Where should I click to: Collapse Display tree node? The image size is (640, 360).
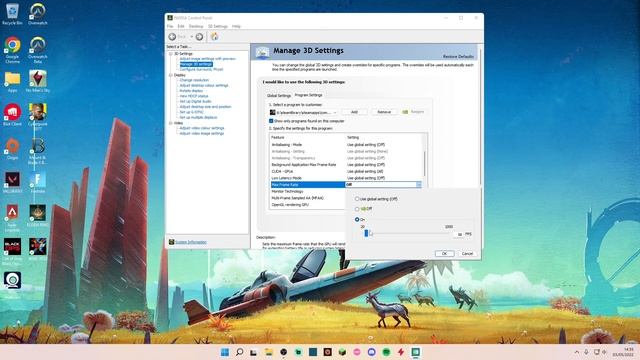[x=171, y=75]
